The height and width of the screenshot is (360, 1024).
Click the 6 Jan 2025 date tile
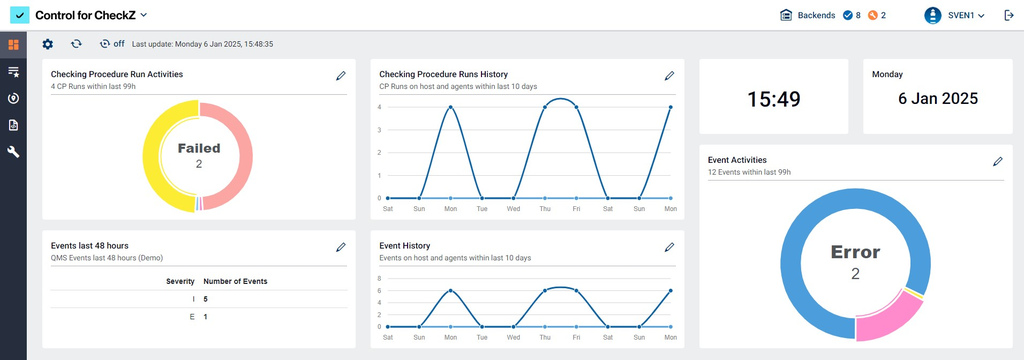click(938, 97)
